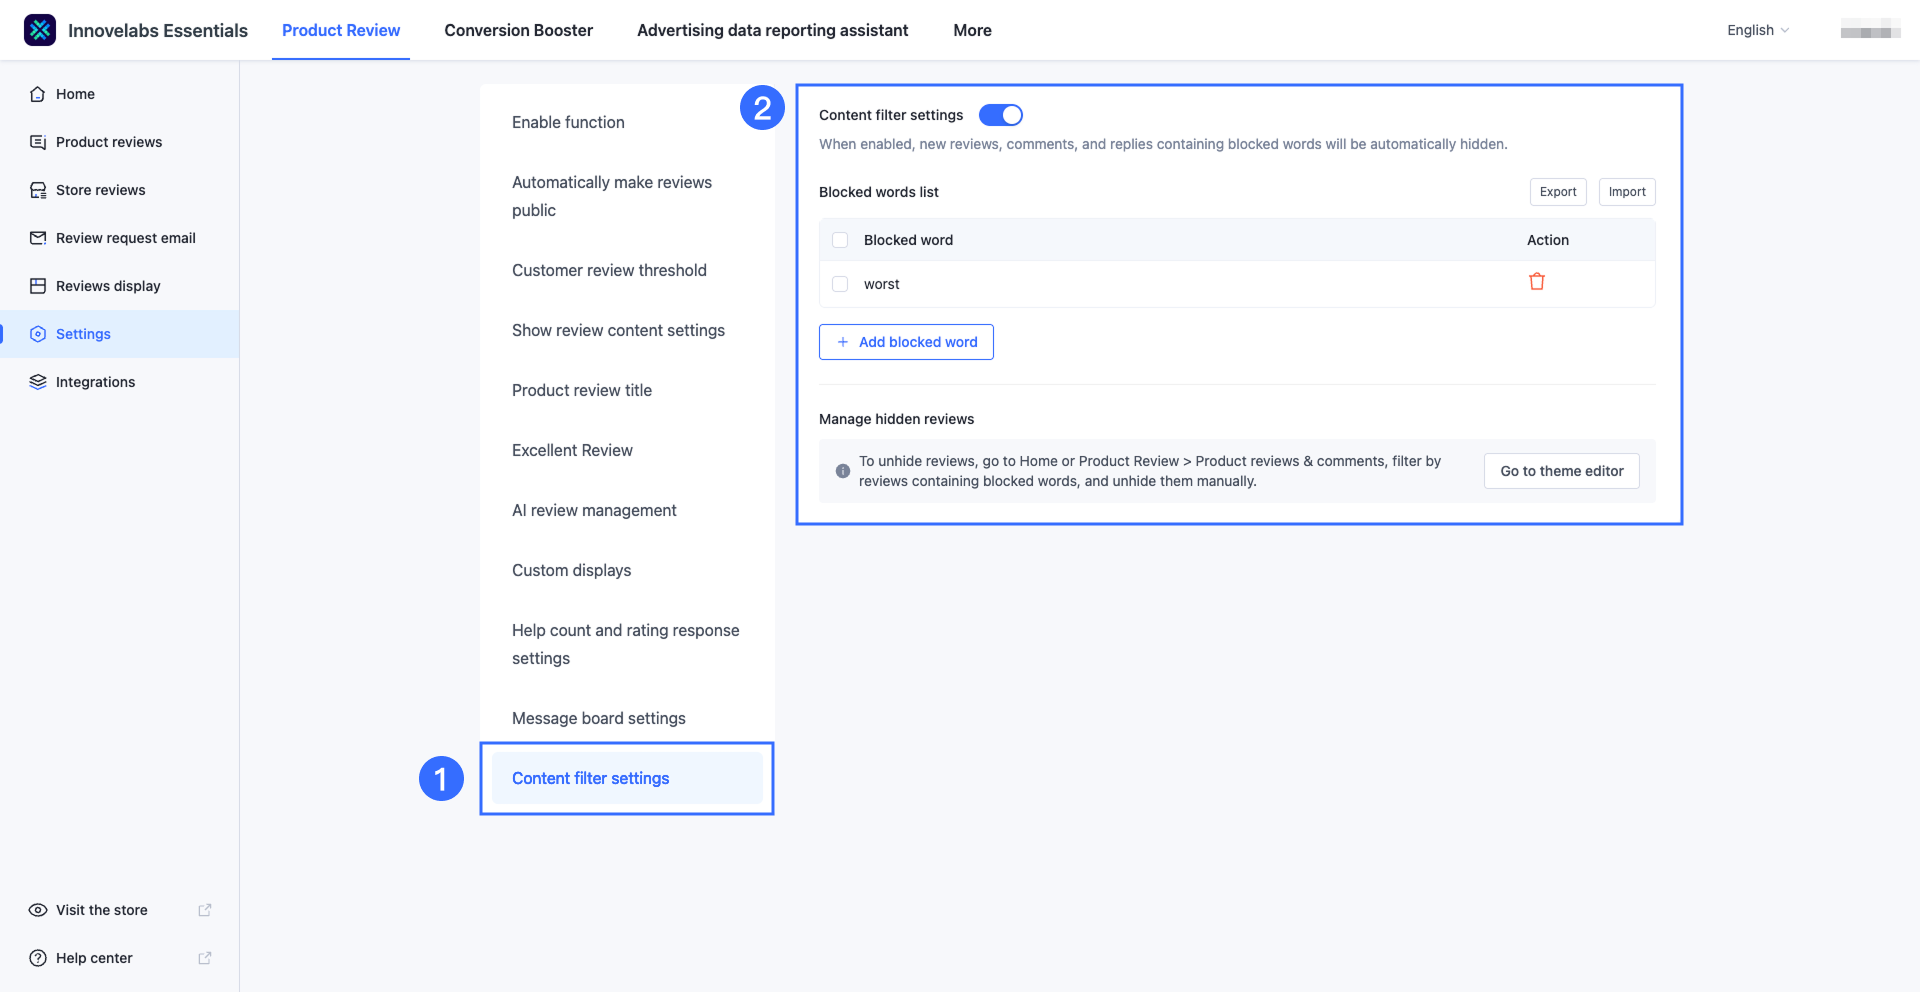Viewport: 1920px width, 992px height.
Task: Click the Innovelabs Essentials logo icon
Action: click(40, 30)
